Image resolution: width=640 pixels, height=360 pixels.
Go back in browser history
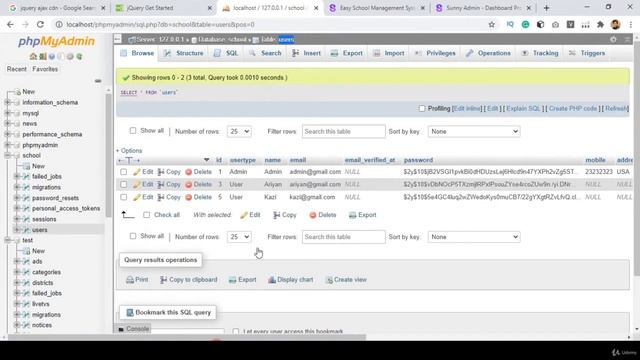pos(10,24)
